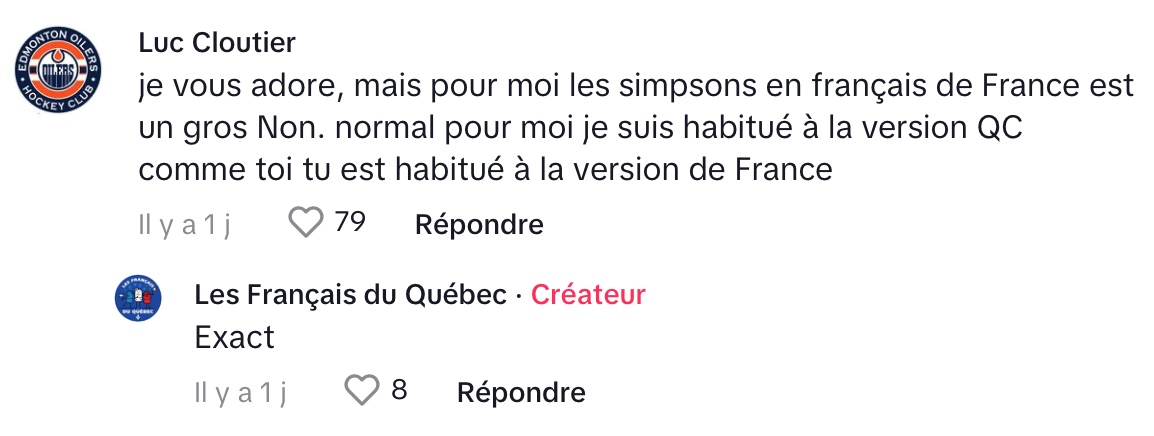
Task: Open the Luc Cloutier profile name
Action: point(217,43)
